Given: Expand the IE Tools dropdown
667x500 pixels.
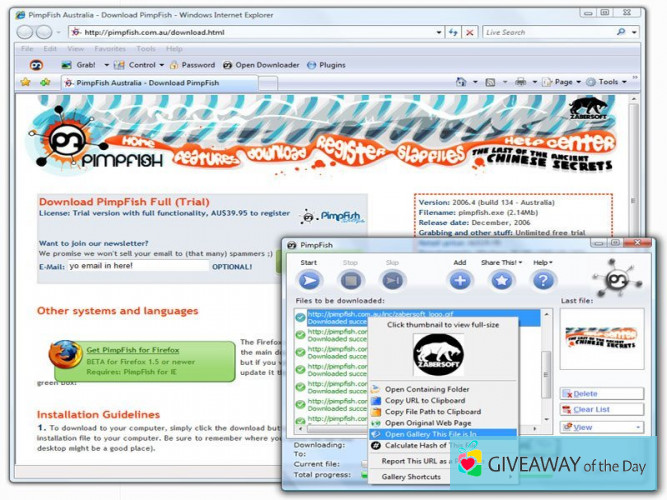Looking at the screenshot, I should (x=612, y=82).
